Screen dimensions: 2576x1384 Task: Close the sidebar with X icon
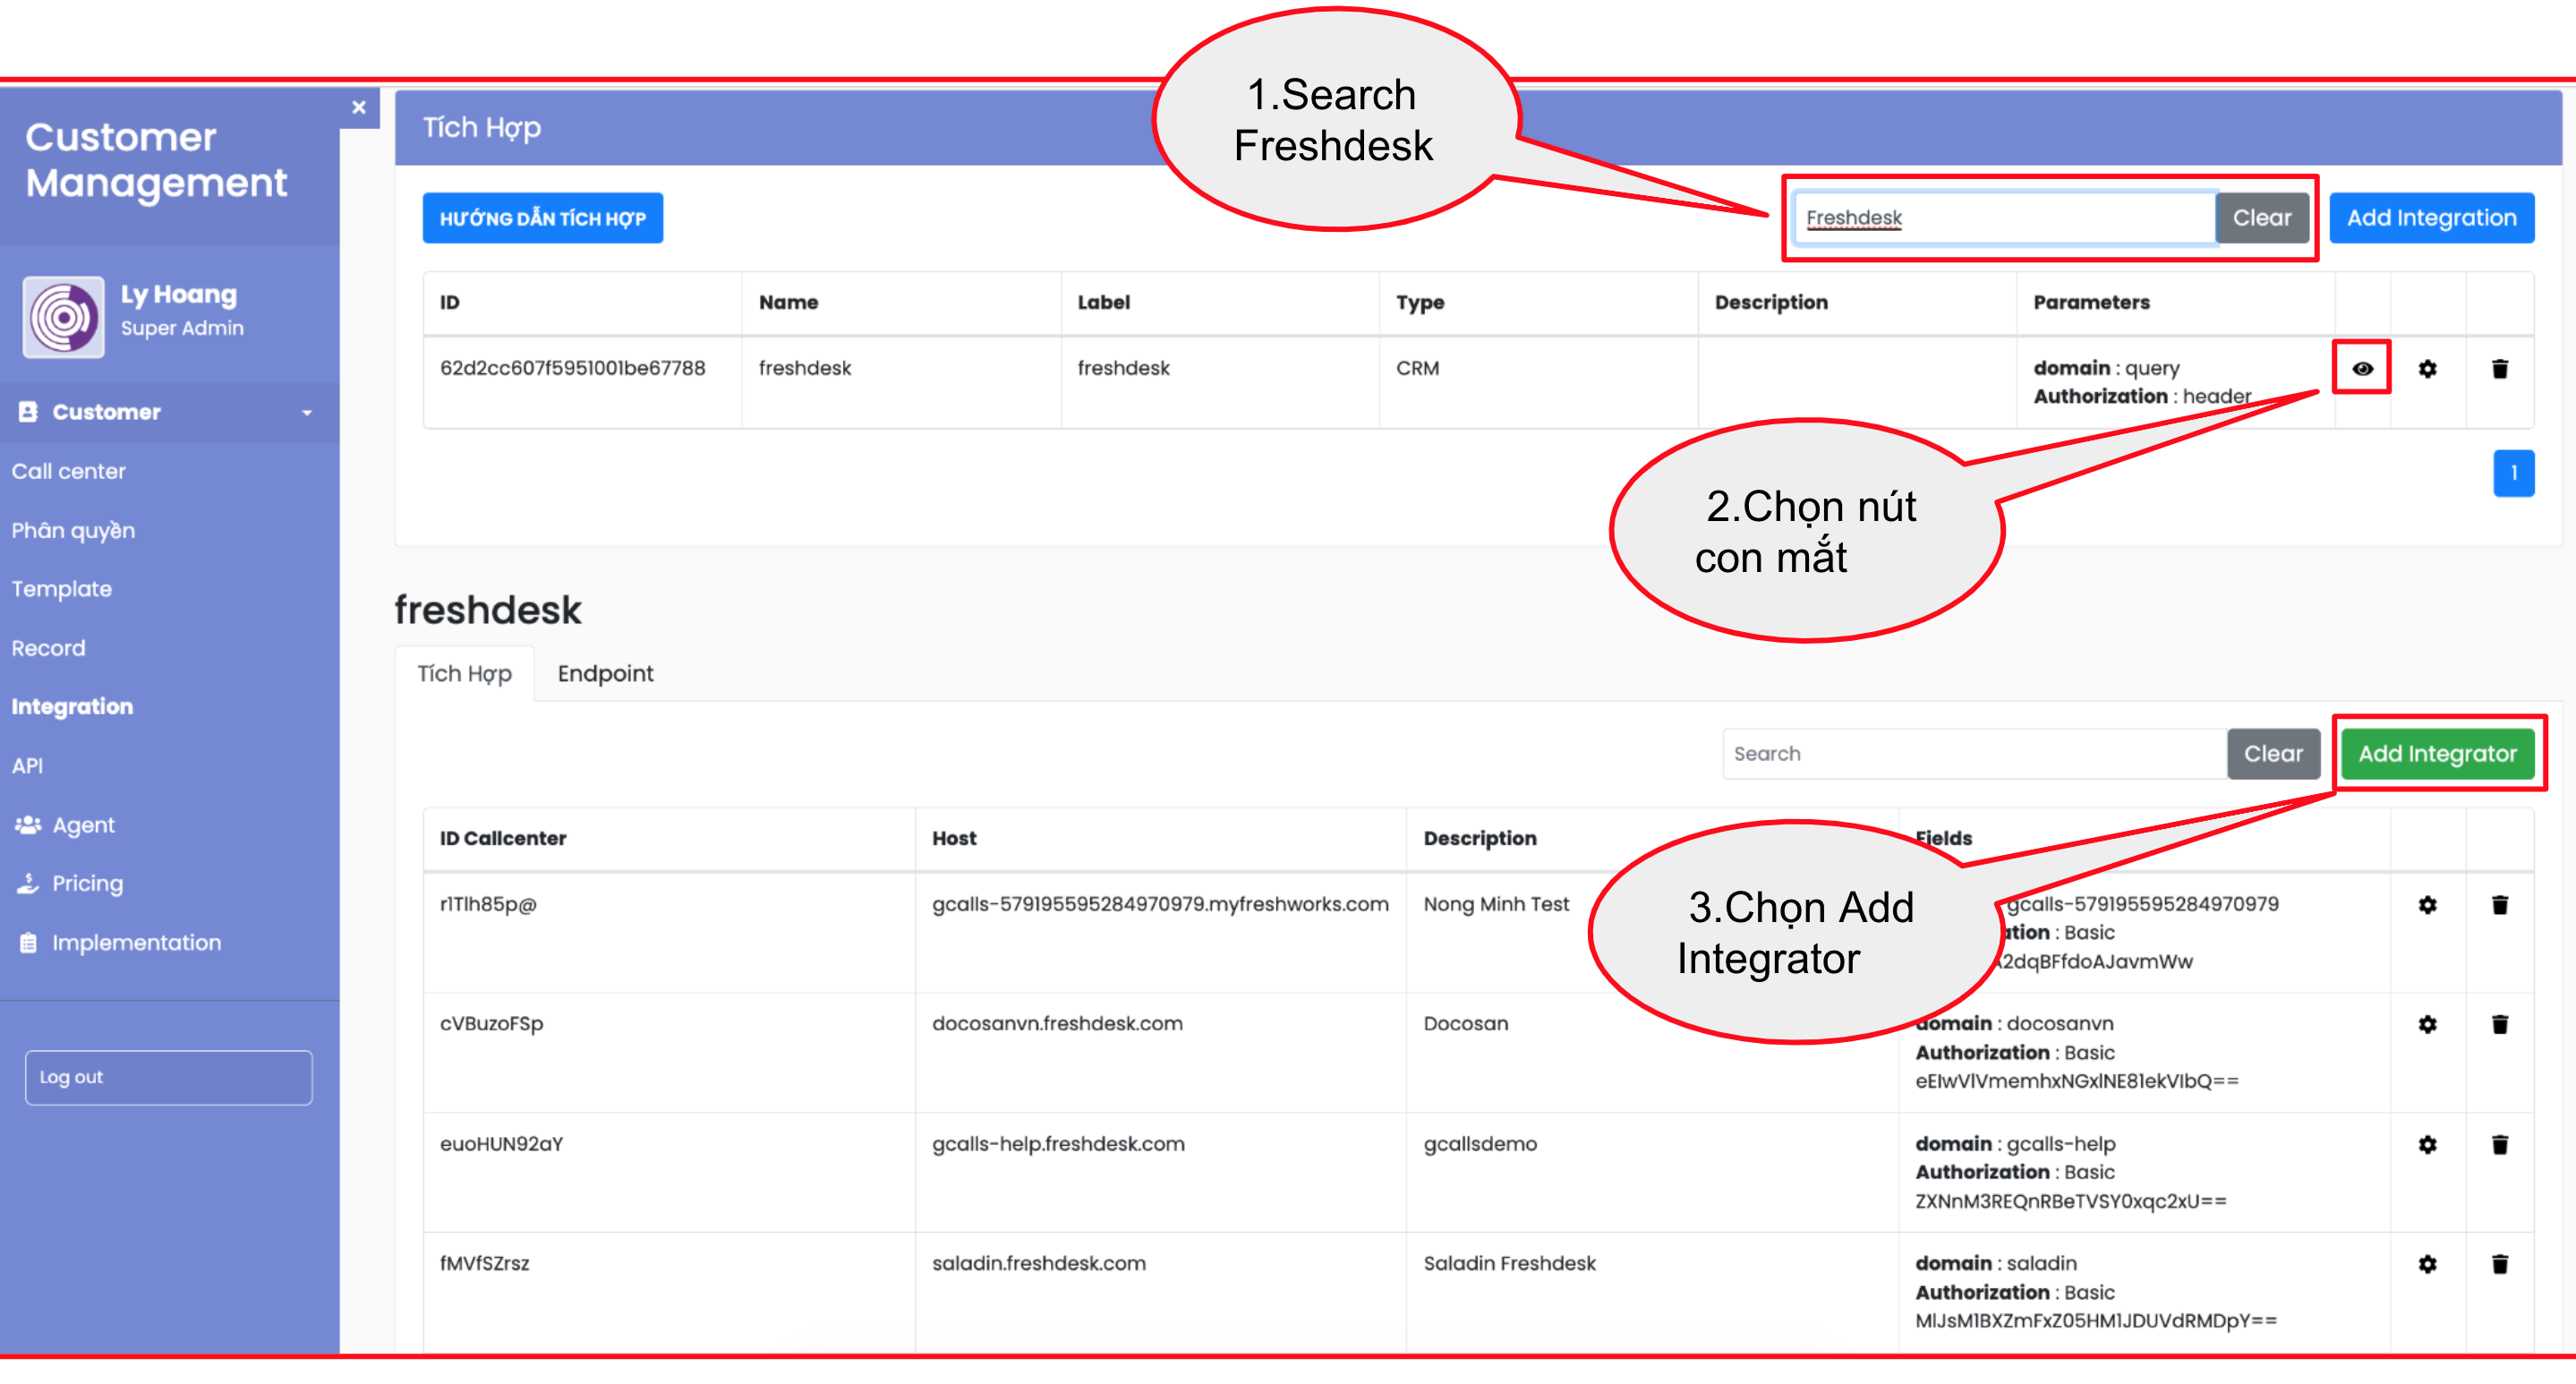pyautogui.click(x=359, y=107)
